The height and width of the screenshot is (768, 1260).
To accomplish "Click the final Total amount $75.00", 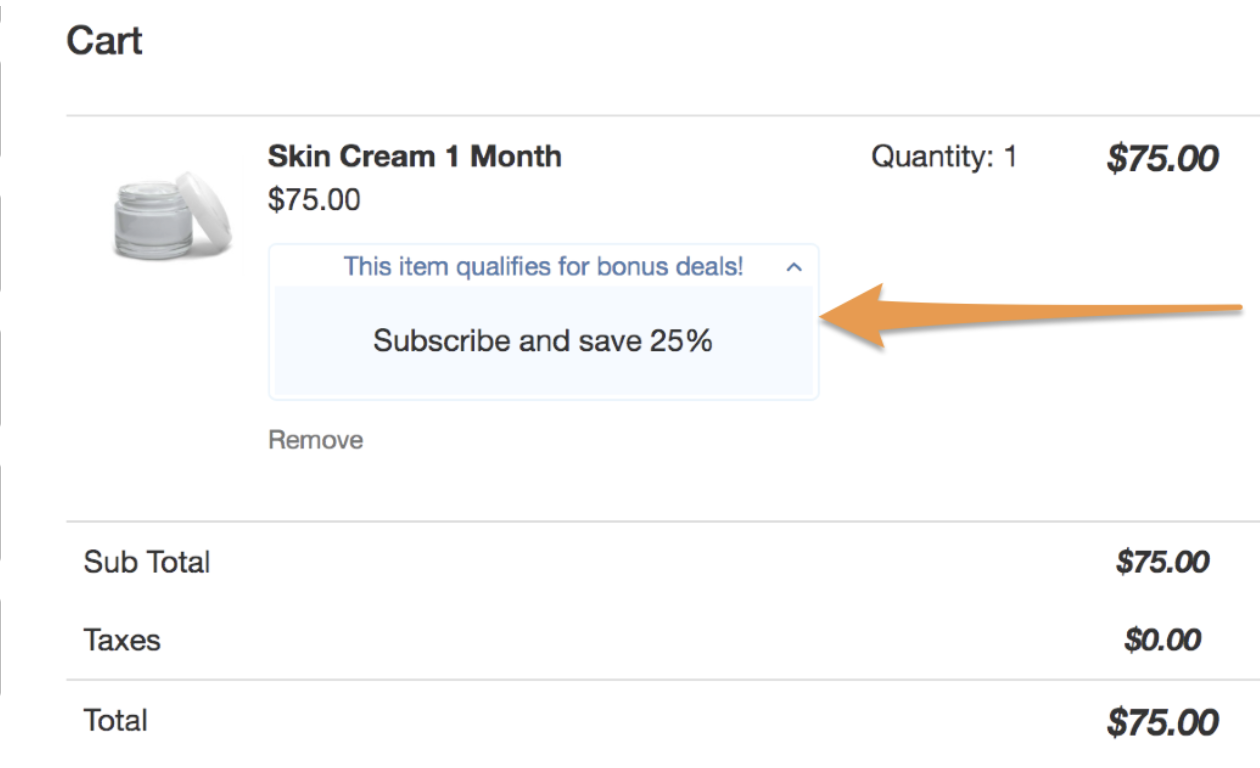I will point(1162,722).
